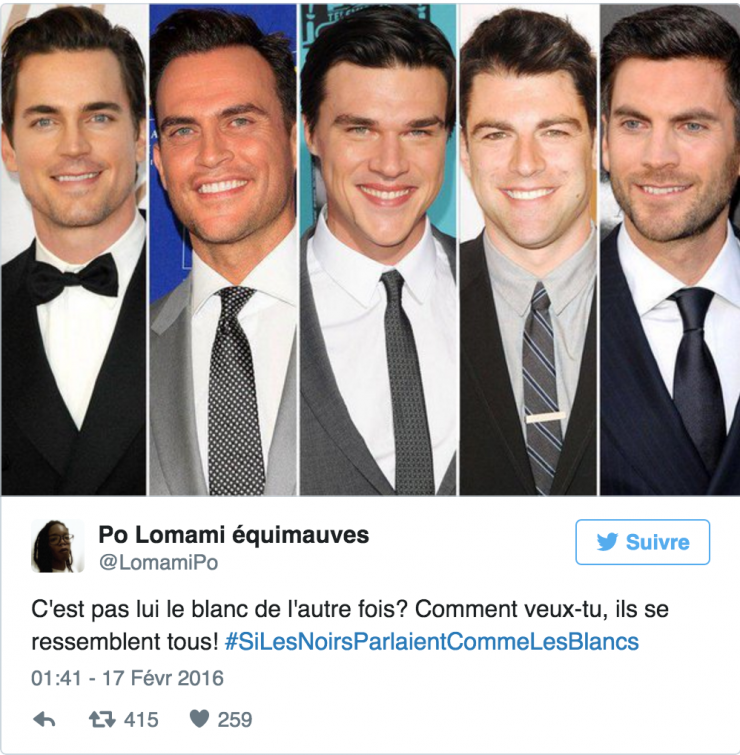The image size is (740, 755).
Task: View the 259 likes count
Action: (234, 720)
